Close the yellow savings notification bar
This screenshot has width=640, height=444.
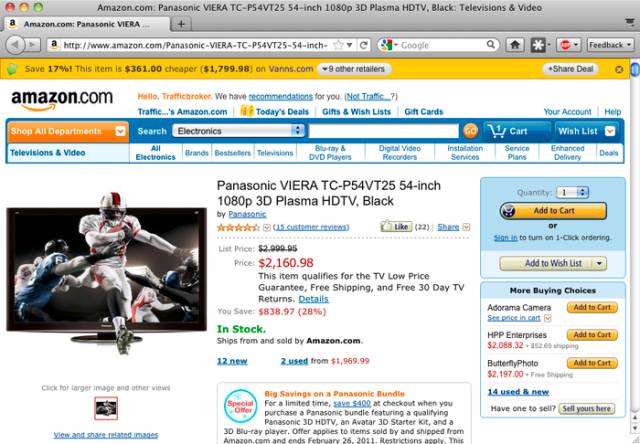point(619,69)
